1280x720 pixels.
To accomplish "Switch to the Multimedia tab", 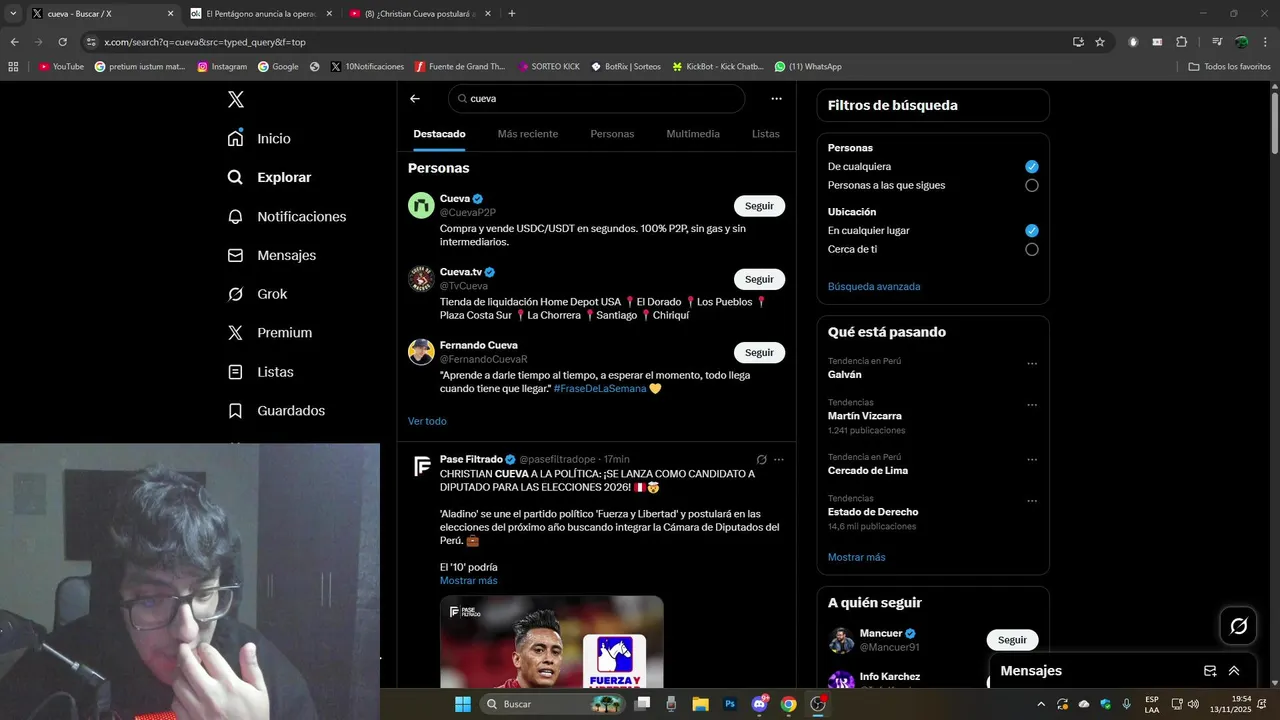I will [x=693, y=134].
